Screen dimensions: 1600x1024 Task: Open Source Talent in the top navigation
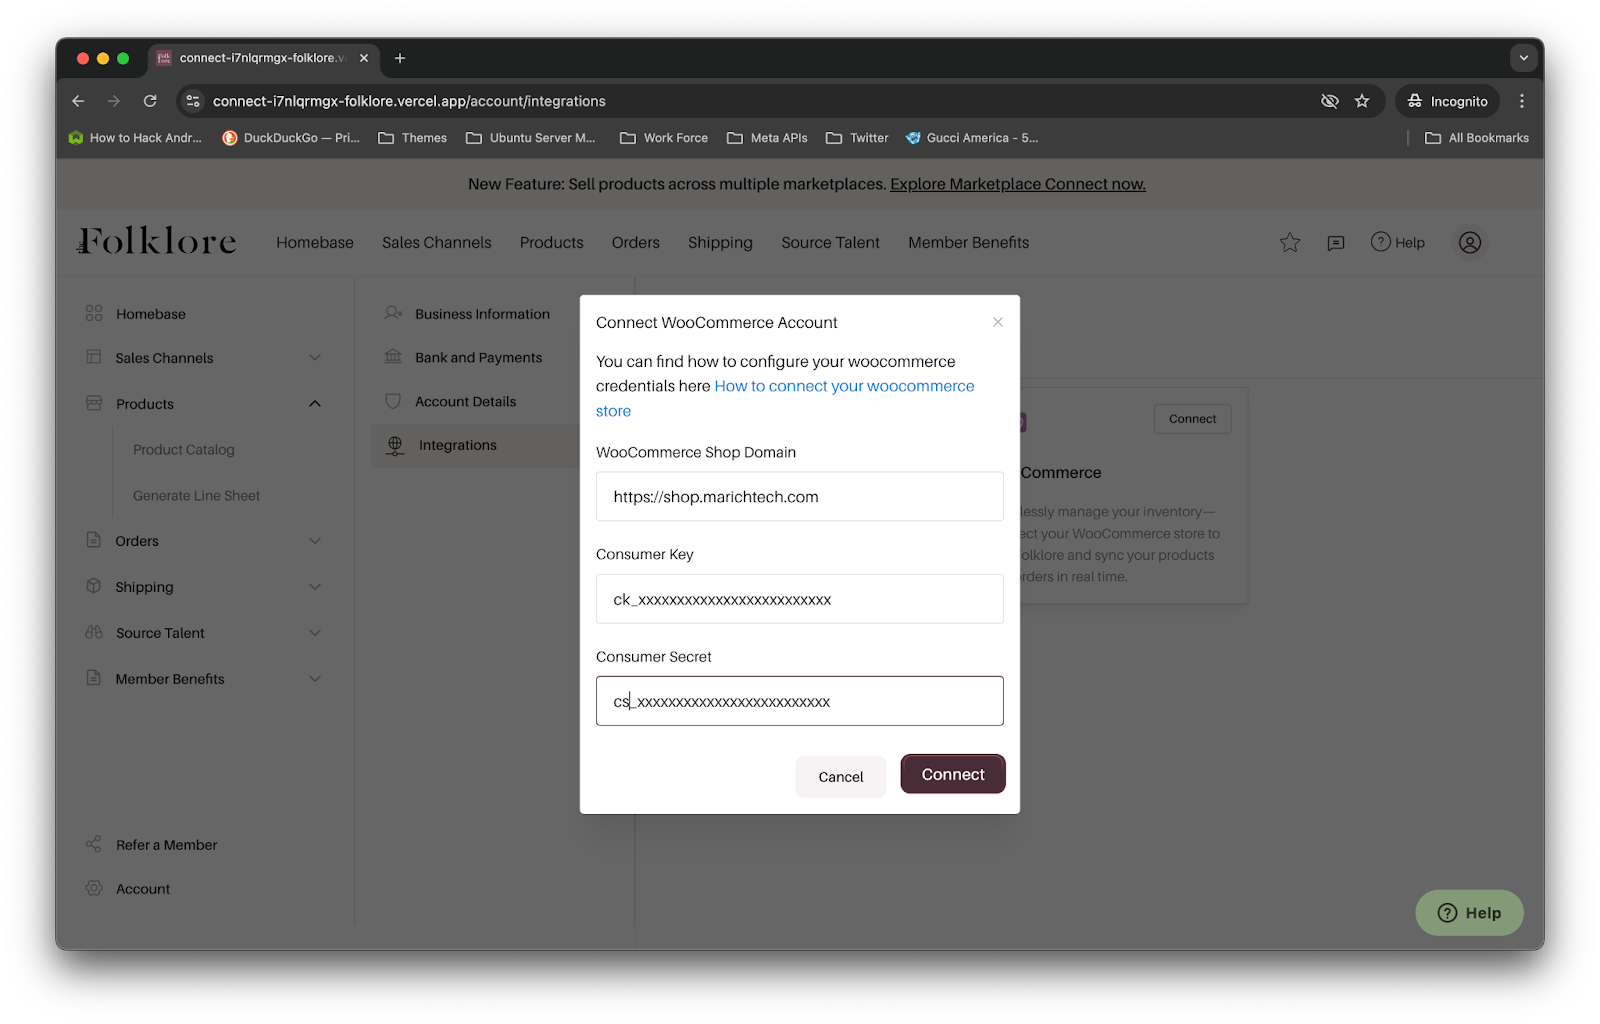click(x=830, y=242)
